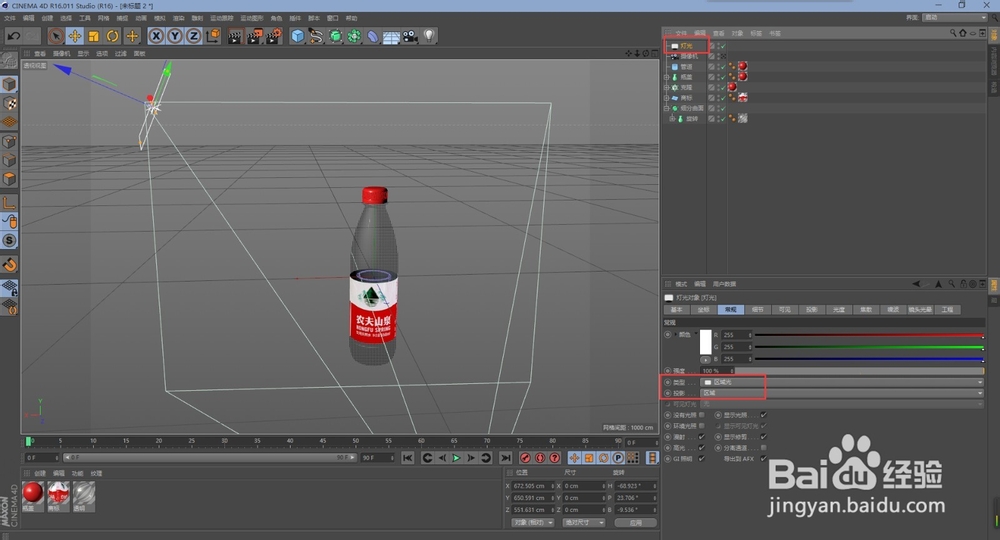Select the Move tool in the toolbar
This screenshot has width=1000, height=540.
click(74, 36)
